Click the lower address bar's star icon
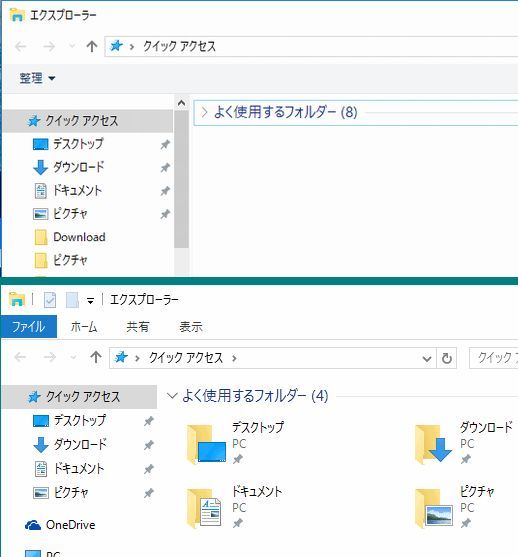518x557 pixels. click(x=121, y=357)
